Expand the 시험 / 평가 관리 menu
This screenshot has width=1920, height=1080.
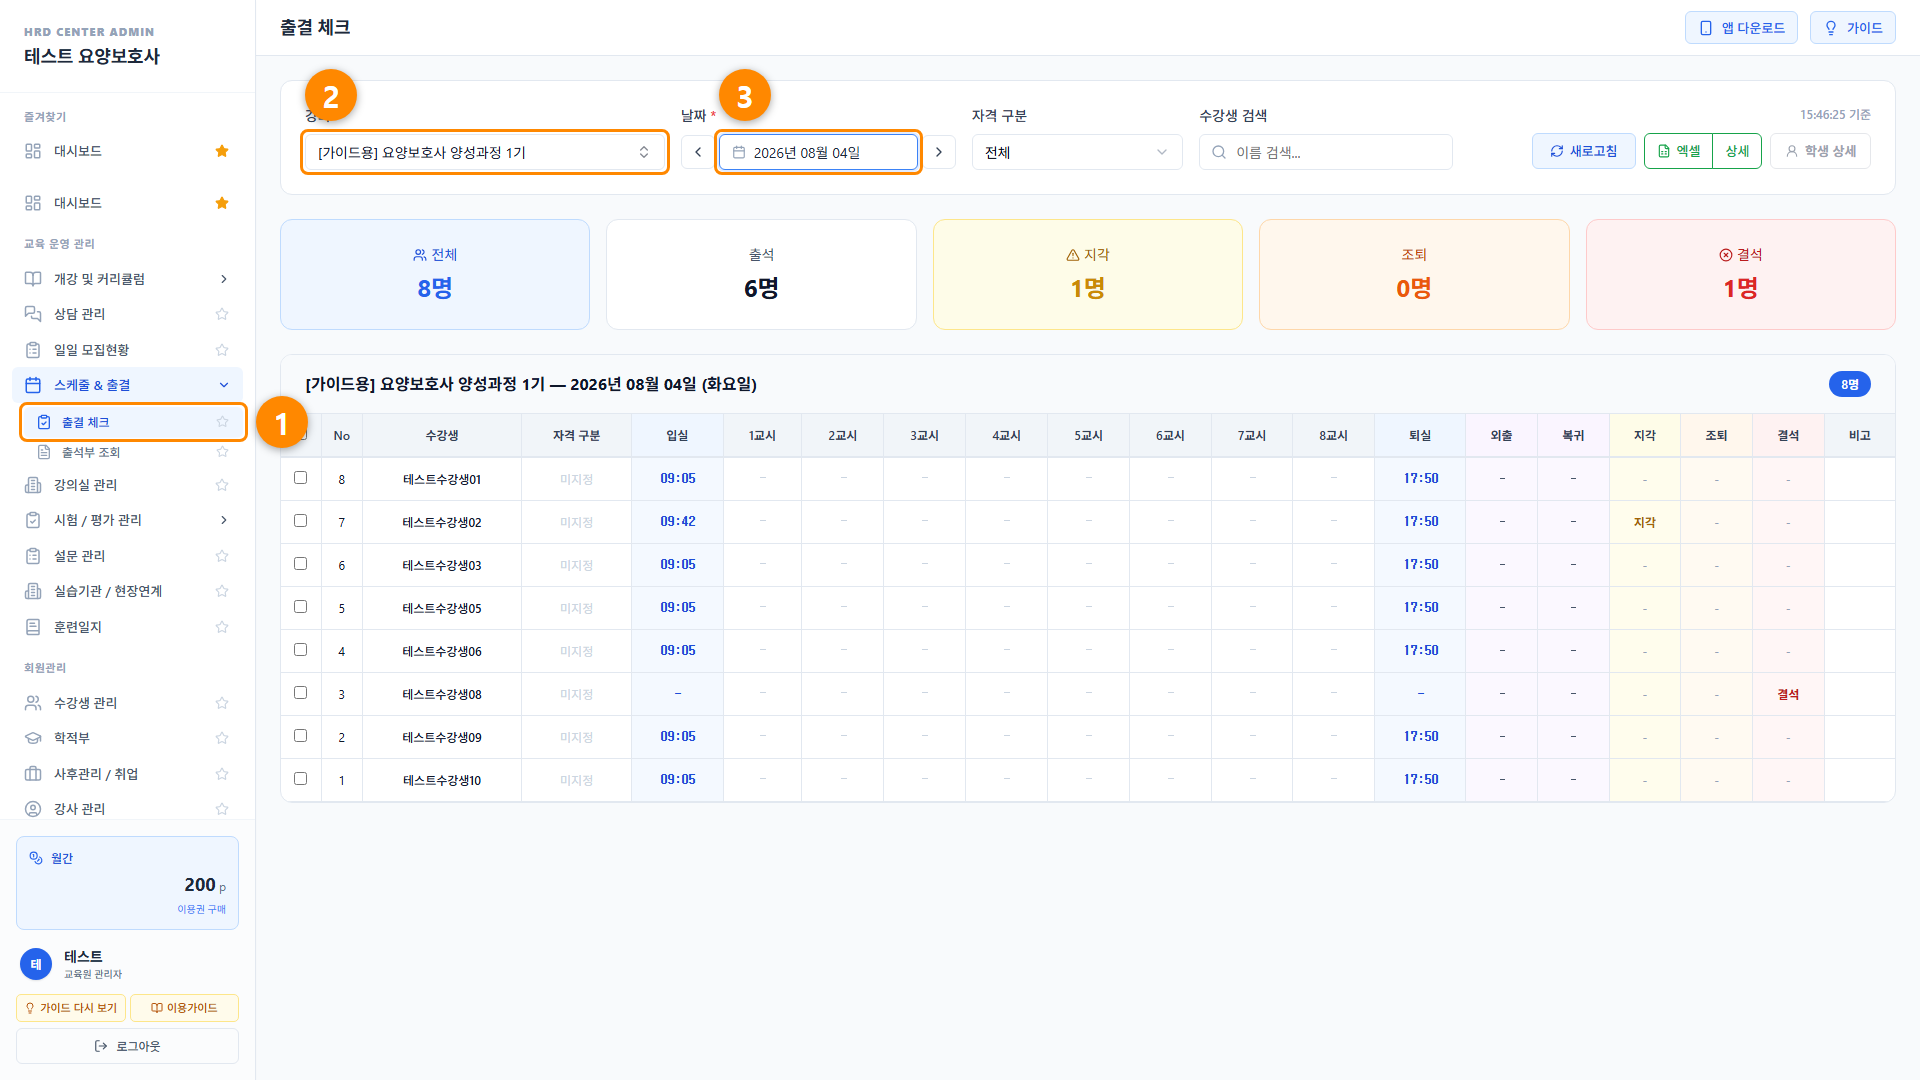coord(128,520)
